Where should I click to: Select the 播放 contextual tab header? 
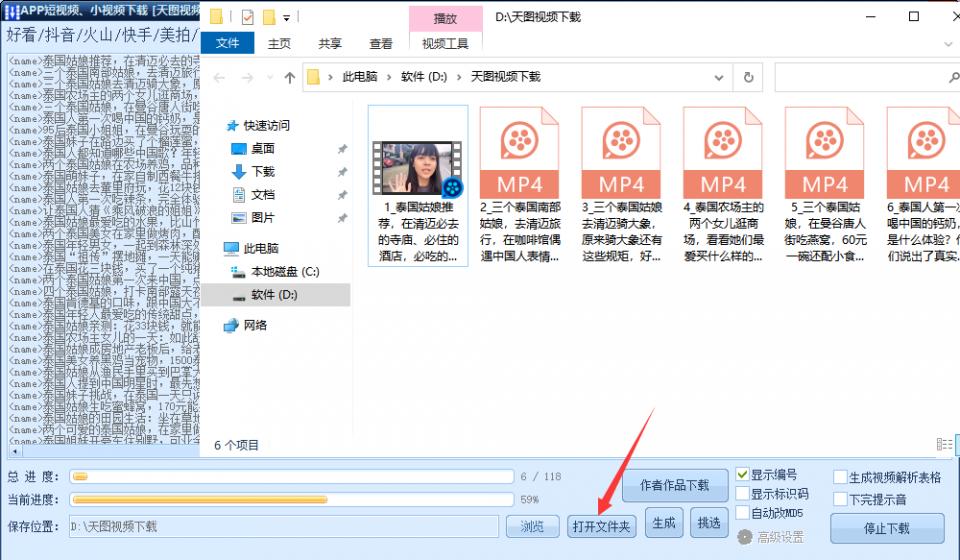point(445,18)
